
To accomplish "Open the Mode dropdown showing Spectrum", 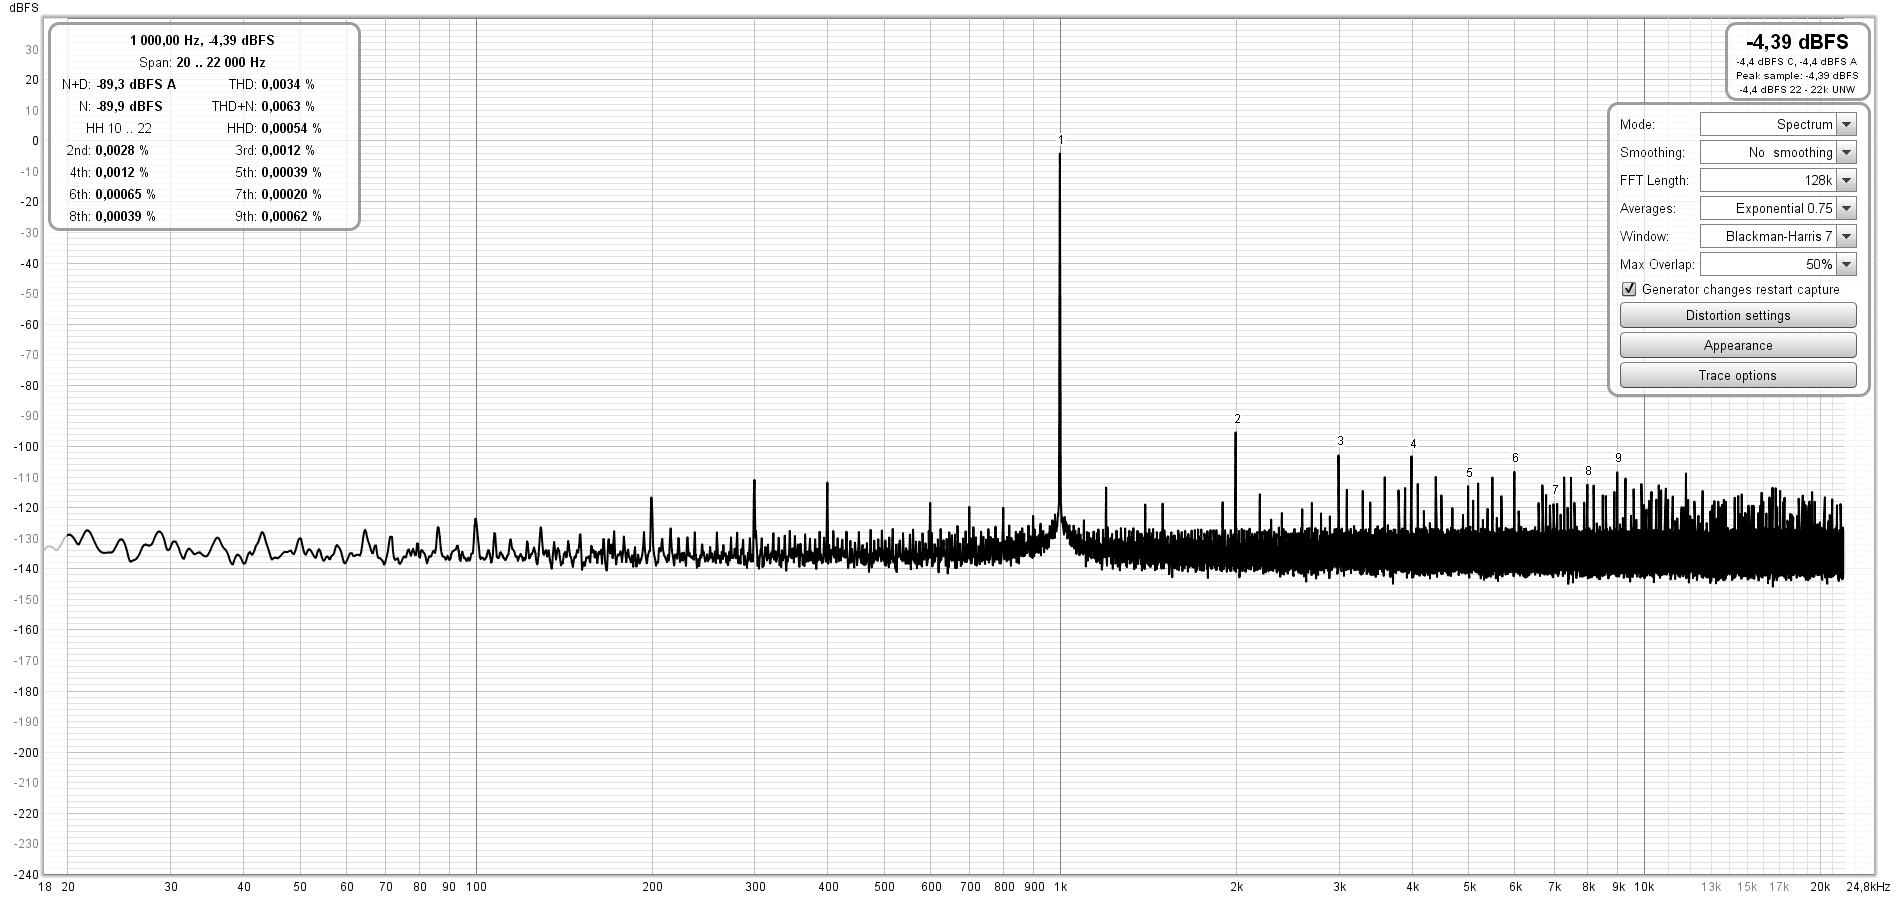I will click(x=1777, y=125).
